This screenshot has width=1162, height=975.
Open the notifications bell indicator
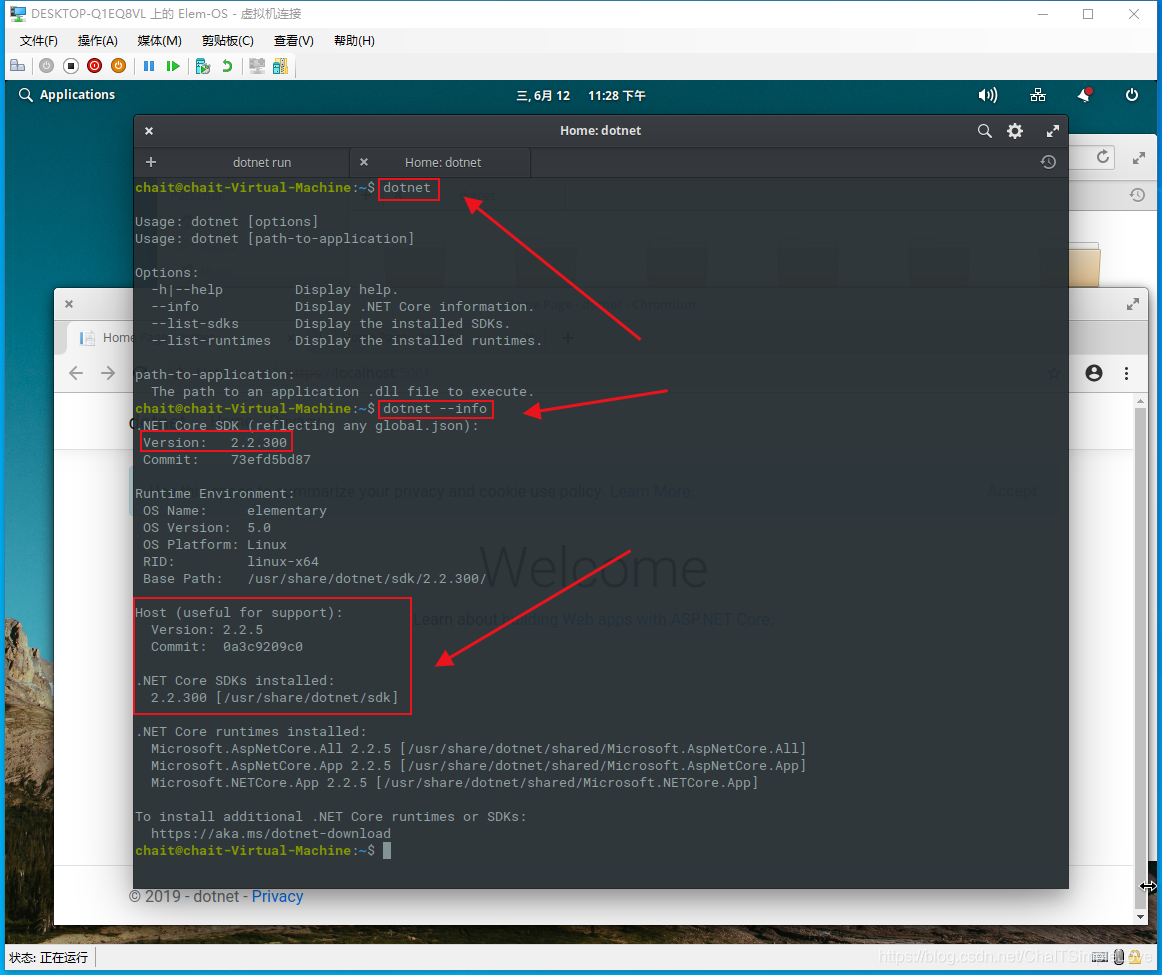click(x=1084, y=95)
